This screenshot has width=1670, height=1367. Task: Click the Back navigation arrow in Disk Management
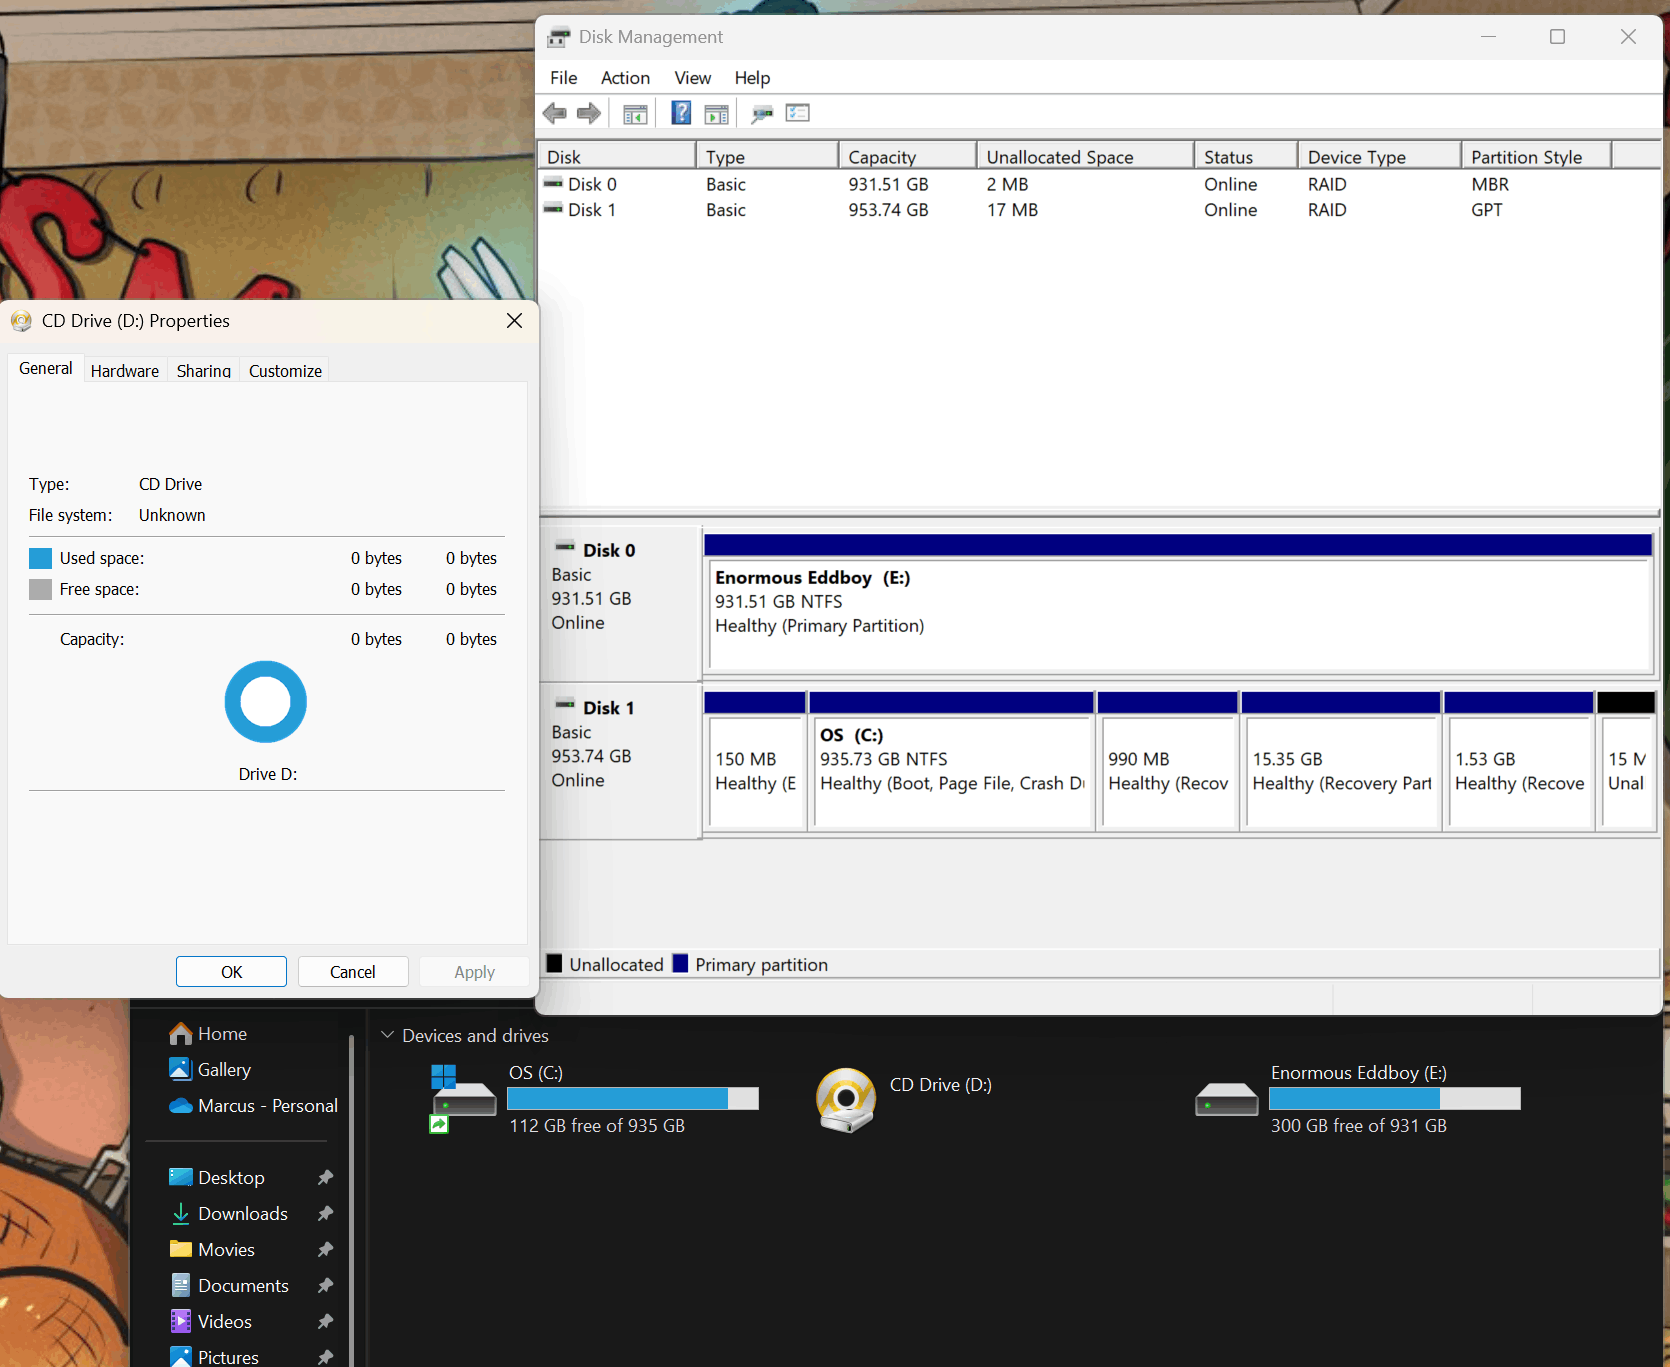(555, 112)
